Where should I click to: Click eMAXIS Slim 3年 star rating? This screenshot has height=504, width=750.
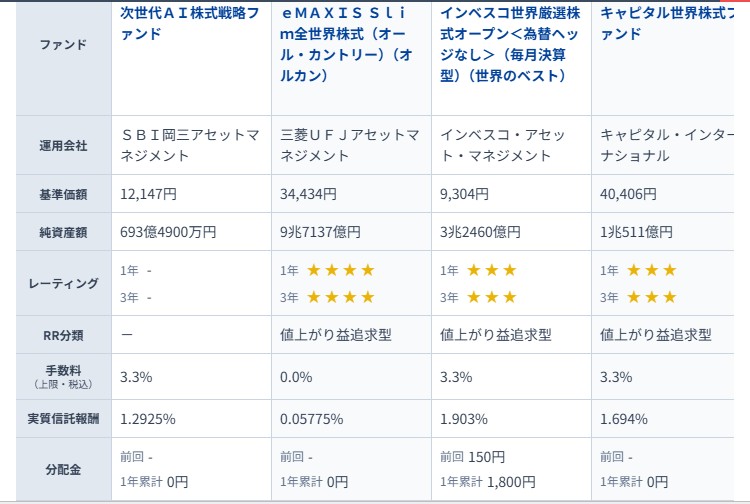(340, 297)
